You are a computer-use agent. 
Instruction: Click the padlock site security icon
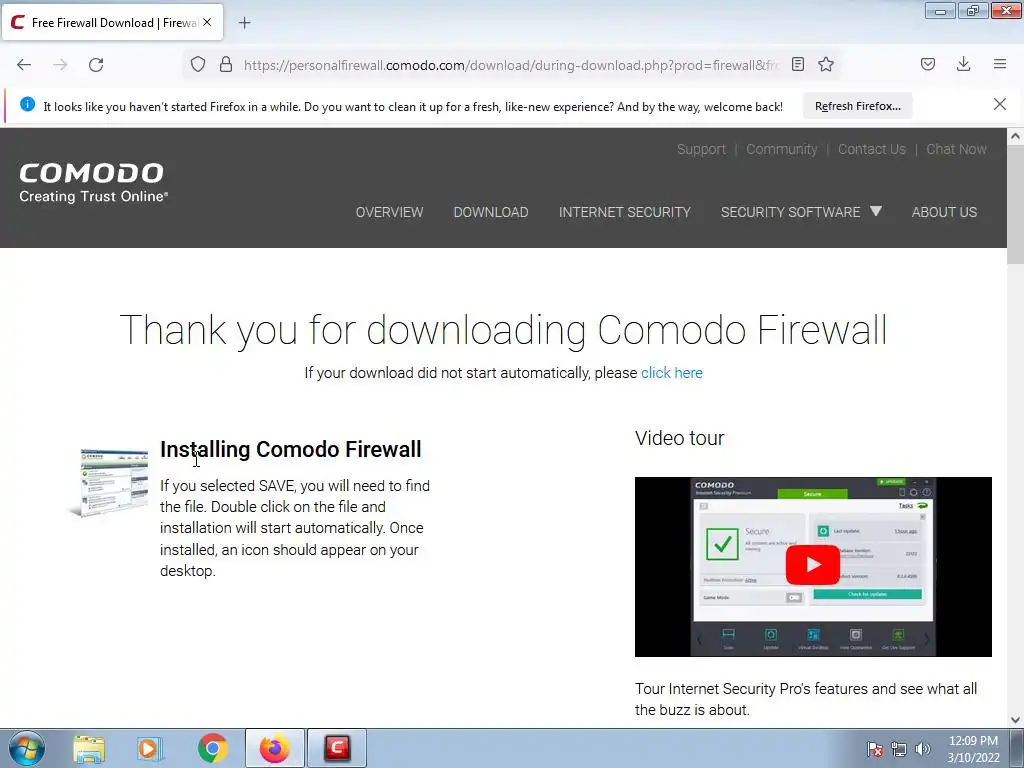[226, 65]
